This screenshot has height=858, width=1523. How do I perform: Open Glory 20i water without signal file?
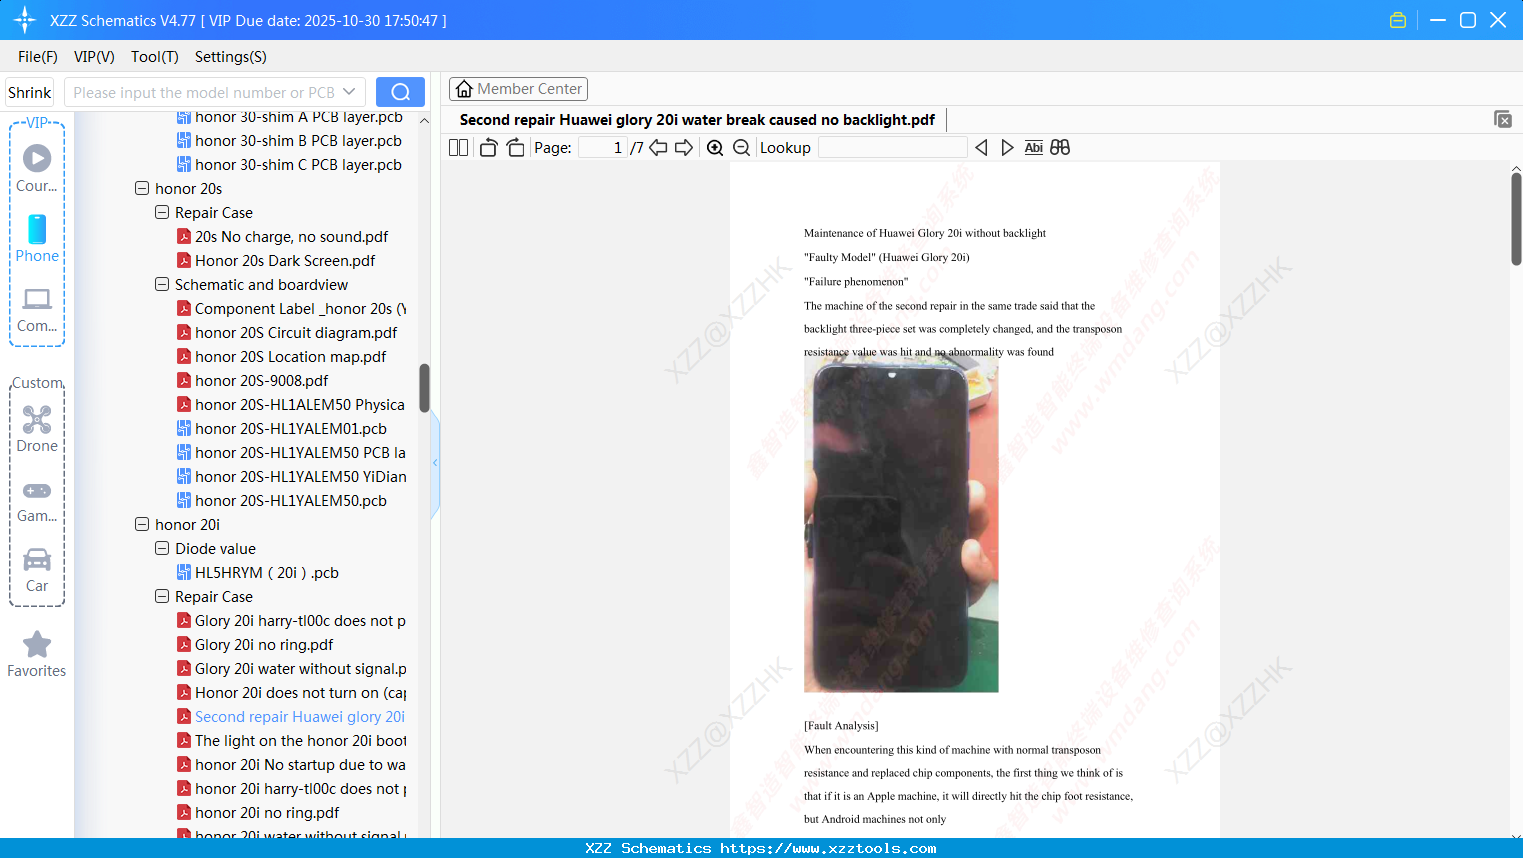tap(300, 668)
